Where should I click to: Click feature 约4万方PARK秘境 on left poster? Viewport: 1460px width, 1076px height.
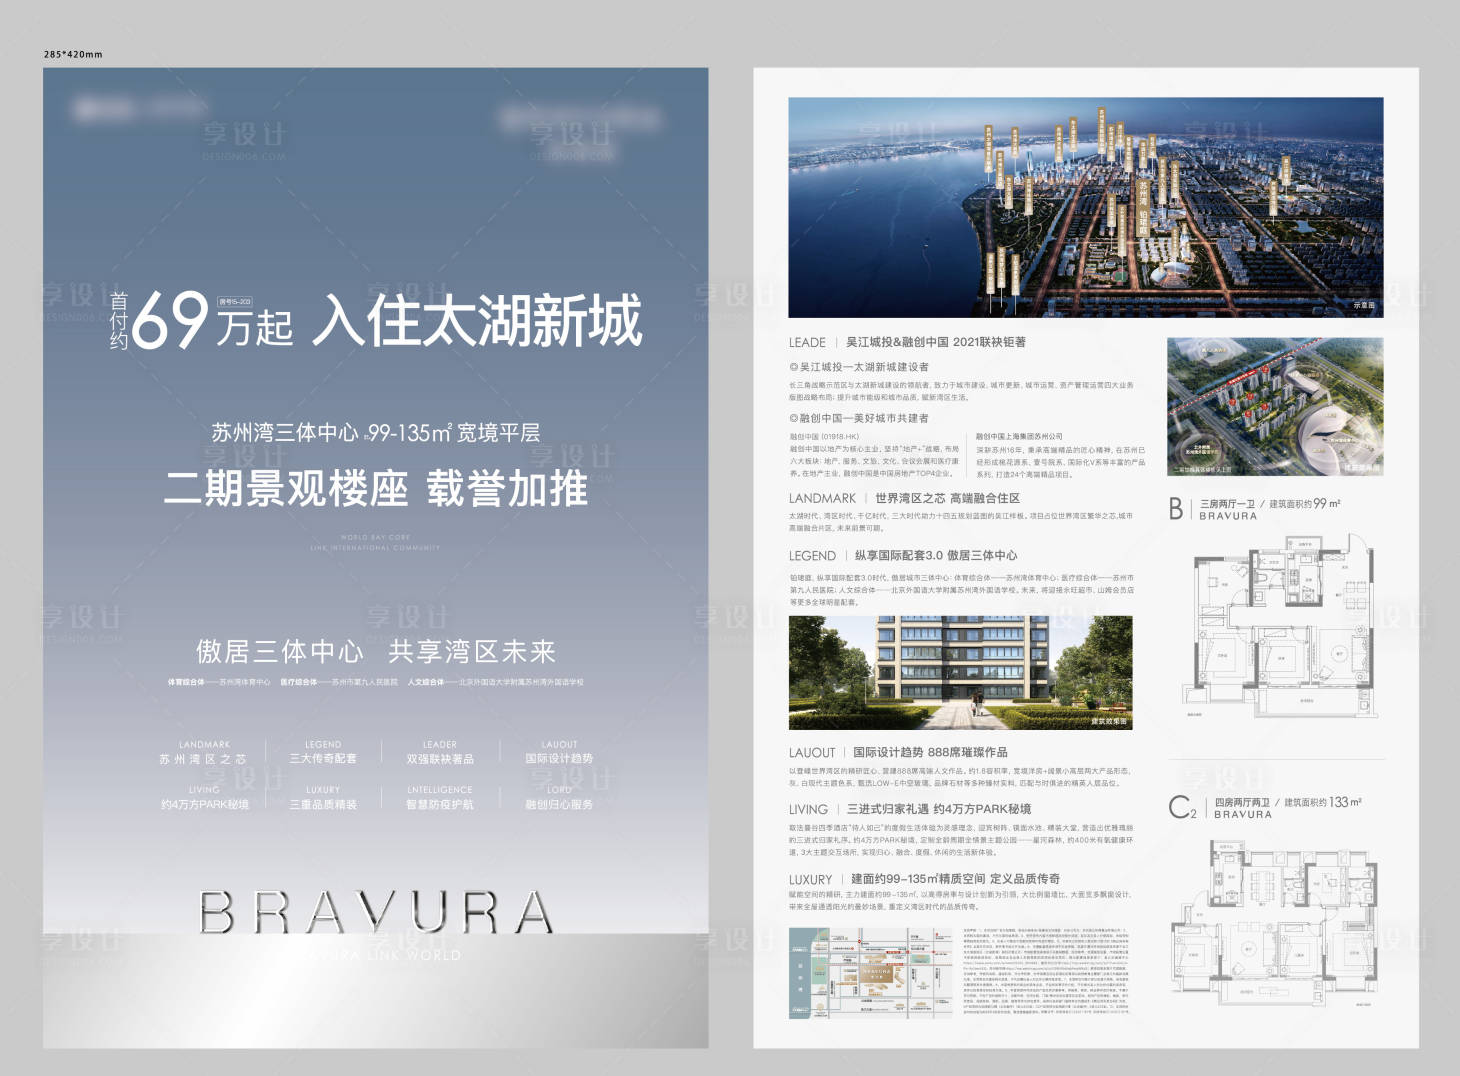[x=204, y=804]
